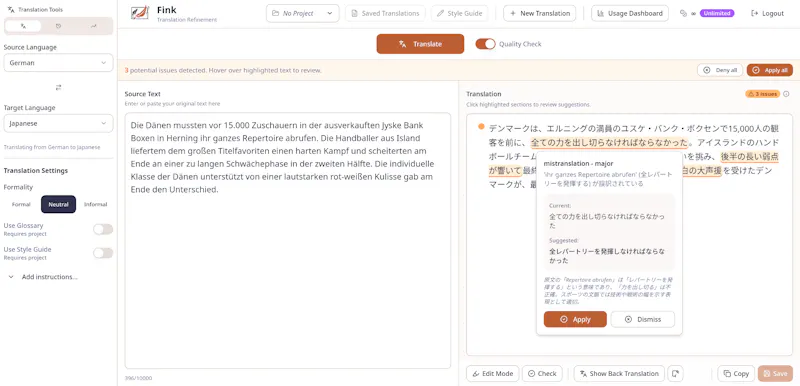Select Informal formality option
The width and height of the screenshot is (800, 386).
pos(95,204)
